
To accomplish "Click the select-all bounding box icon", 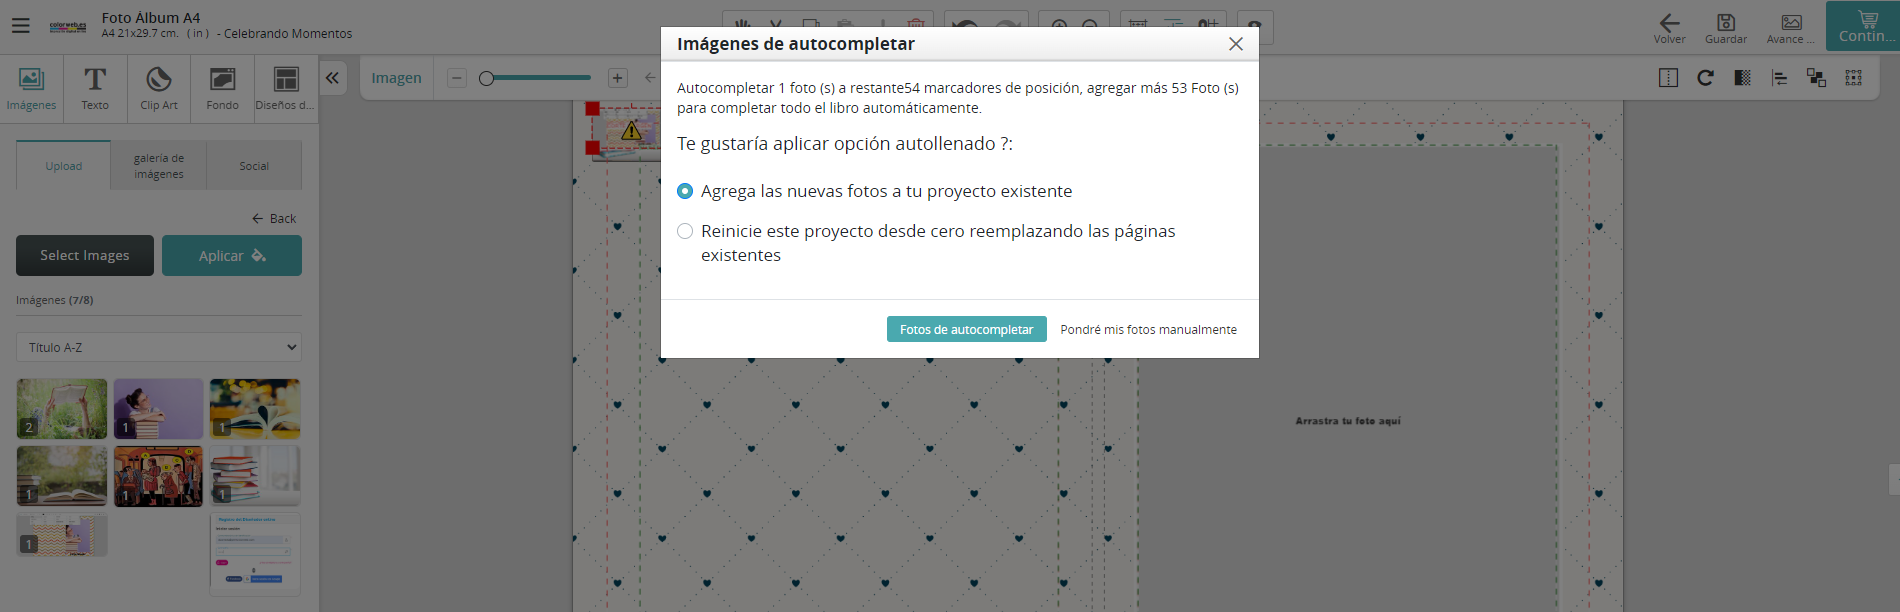I will (1853, 78).
